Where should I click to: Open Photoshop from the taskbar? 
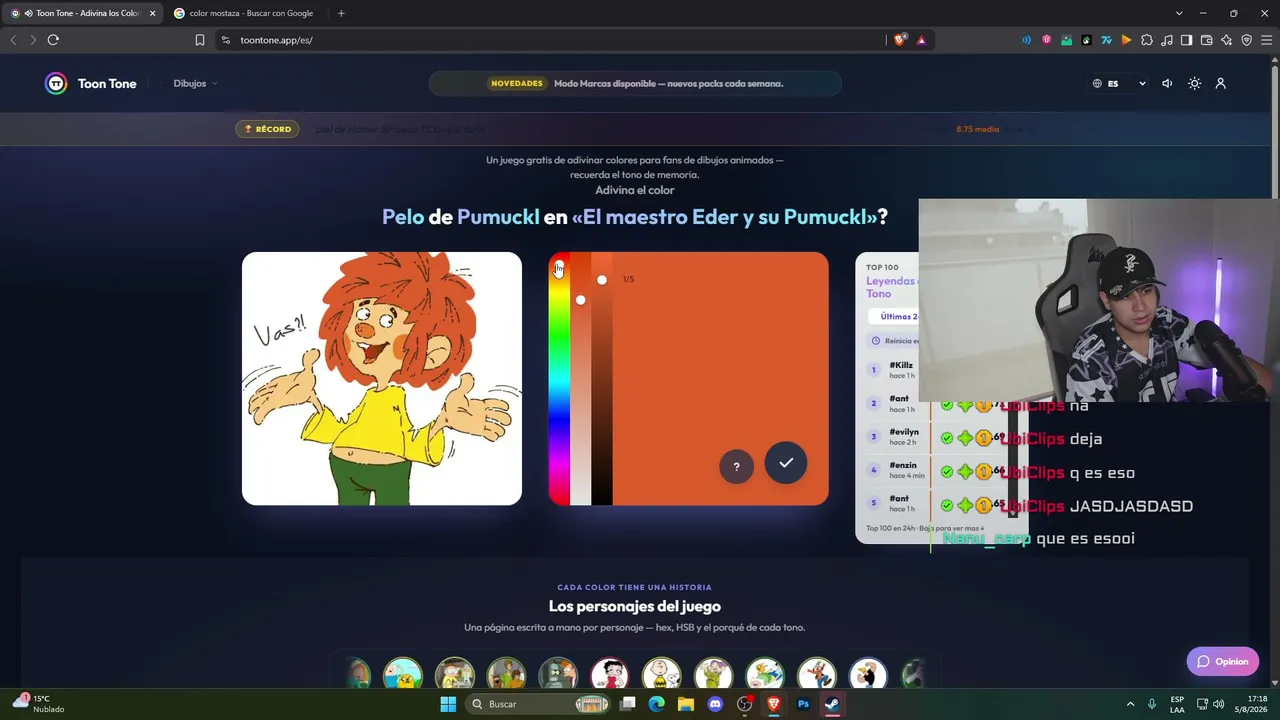[803, 704]
